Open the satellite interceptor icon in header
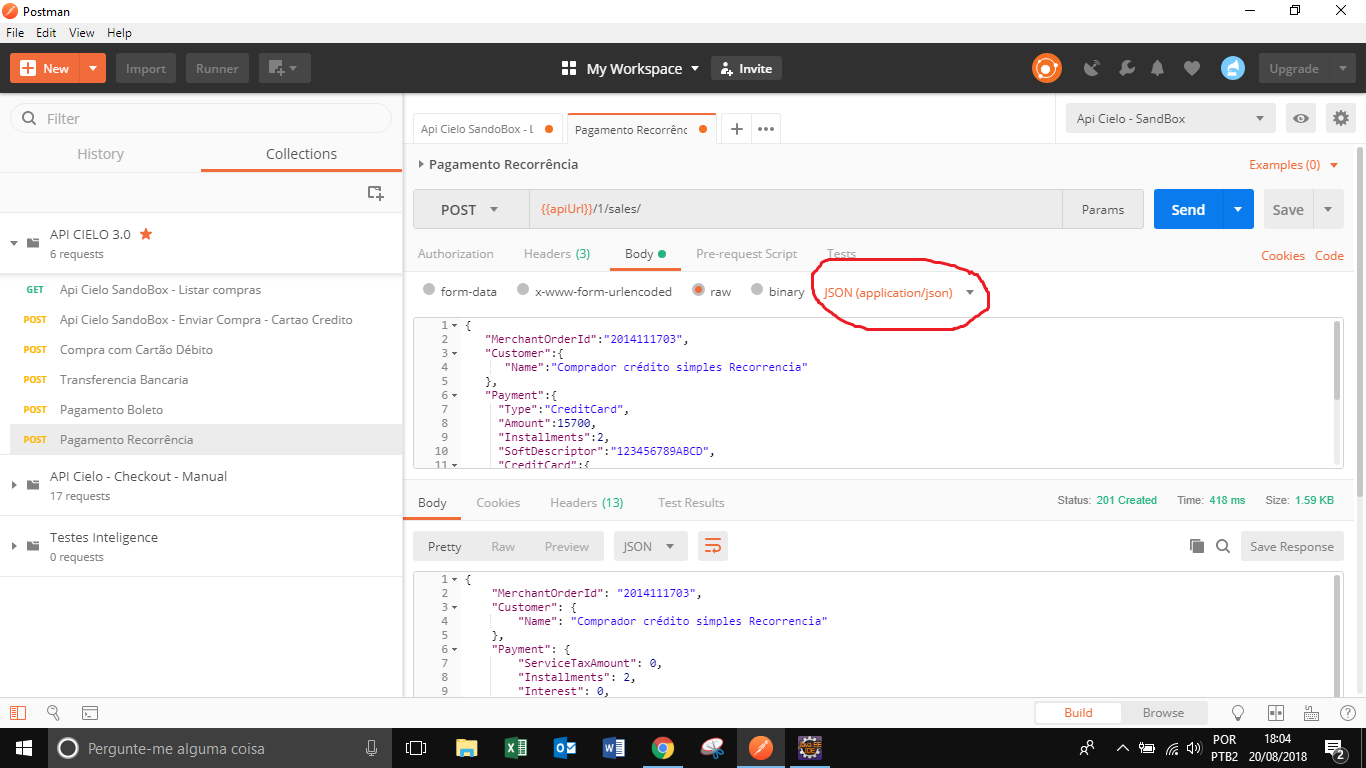This screenshot has width=1366, height=768. [1092, 68]
